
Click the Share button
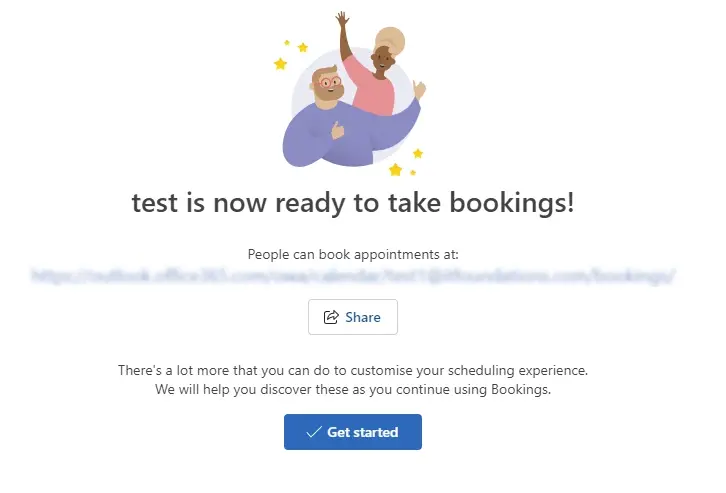tap(353, 317)
